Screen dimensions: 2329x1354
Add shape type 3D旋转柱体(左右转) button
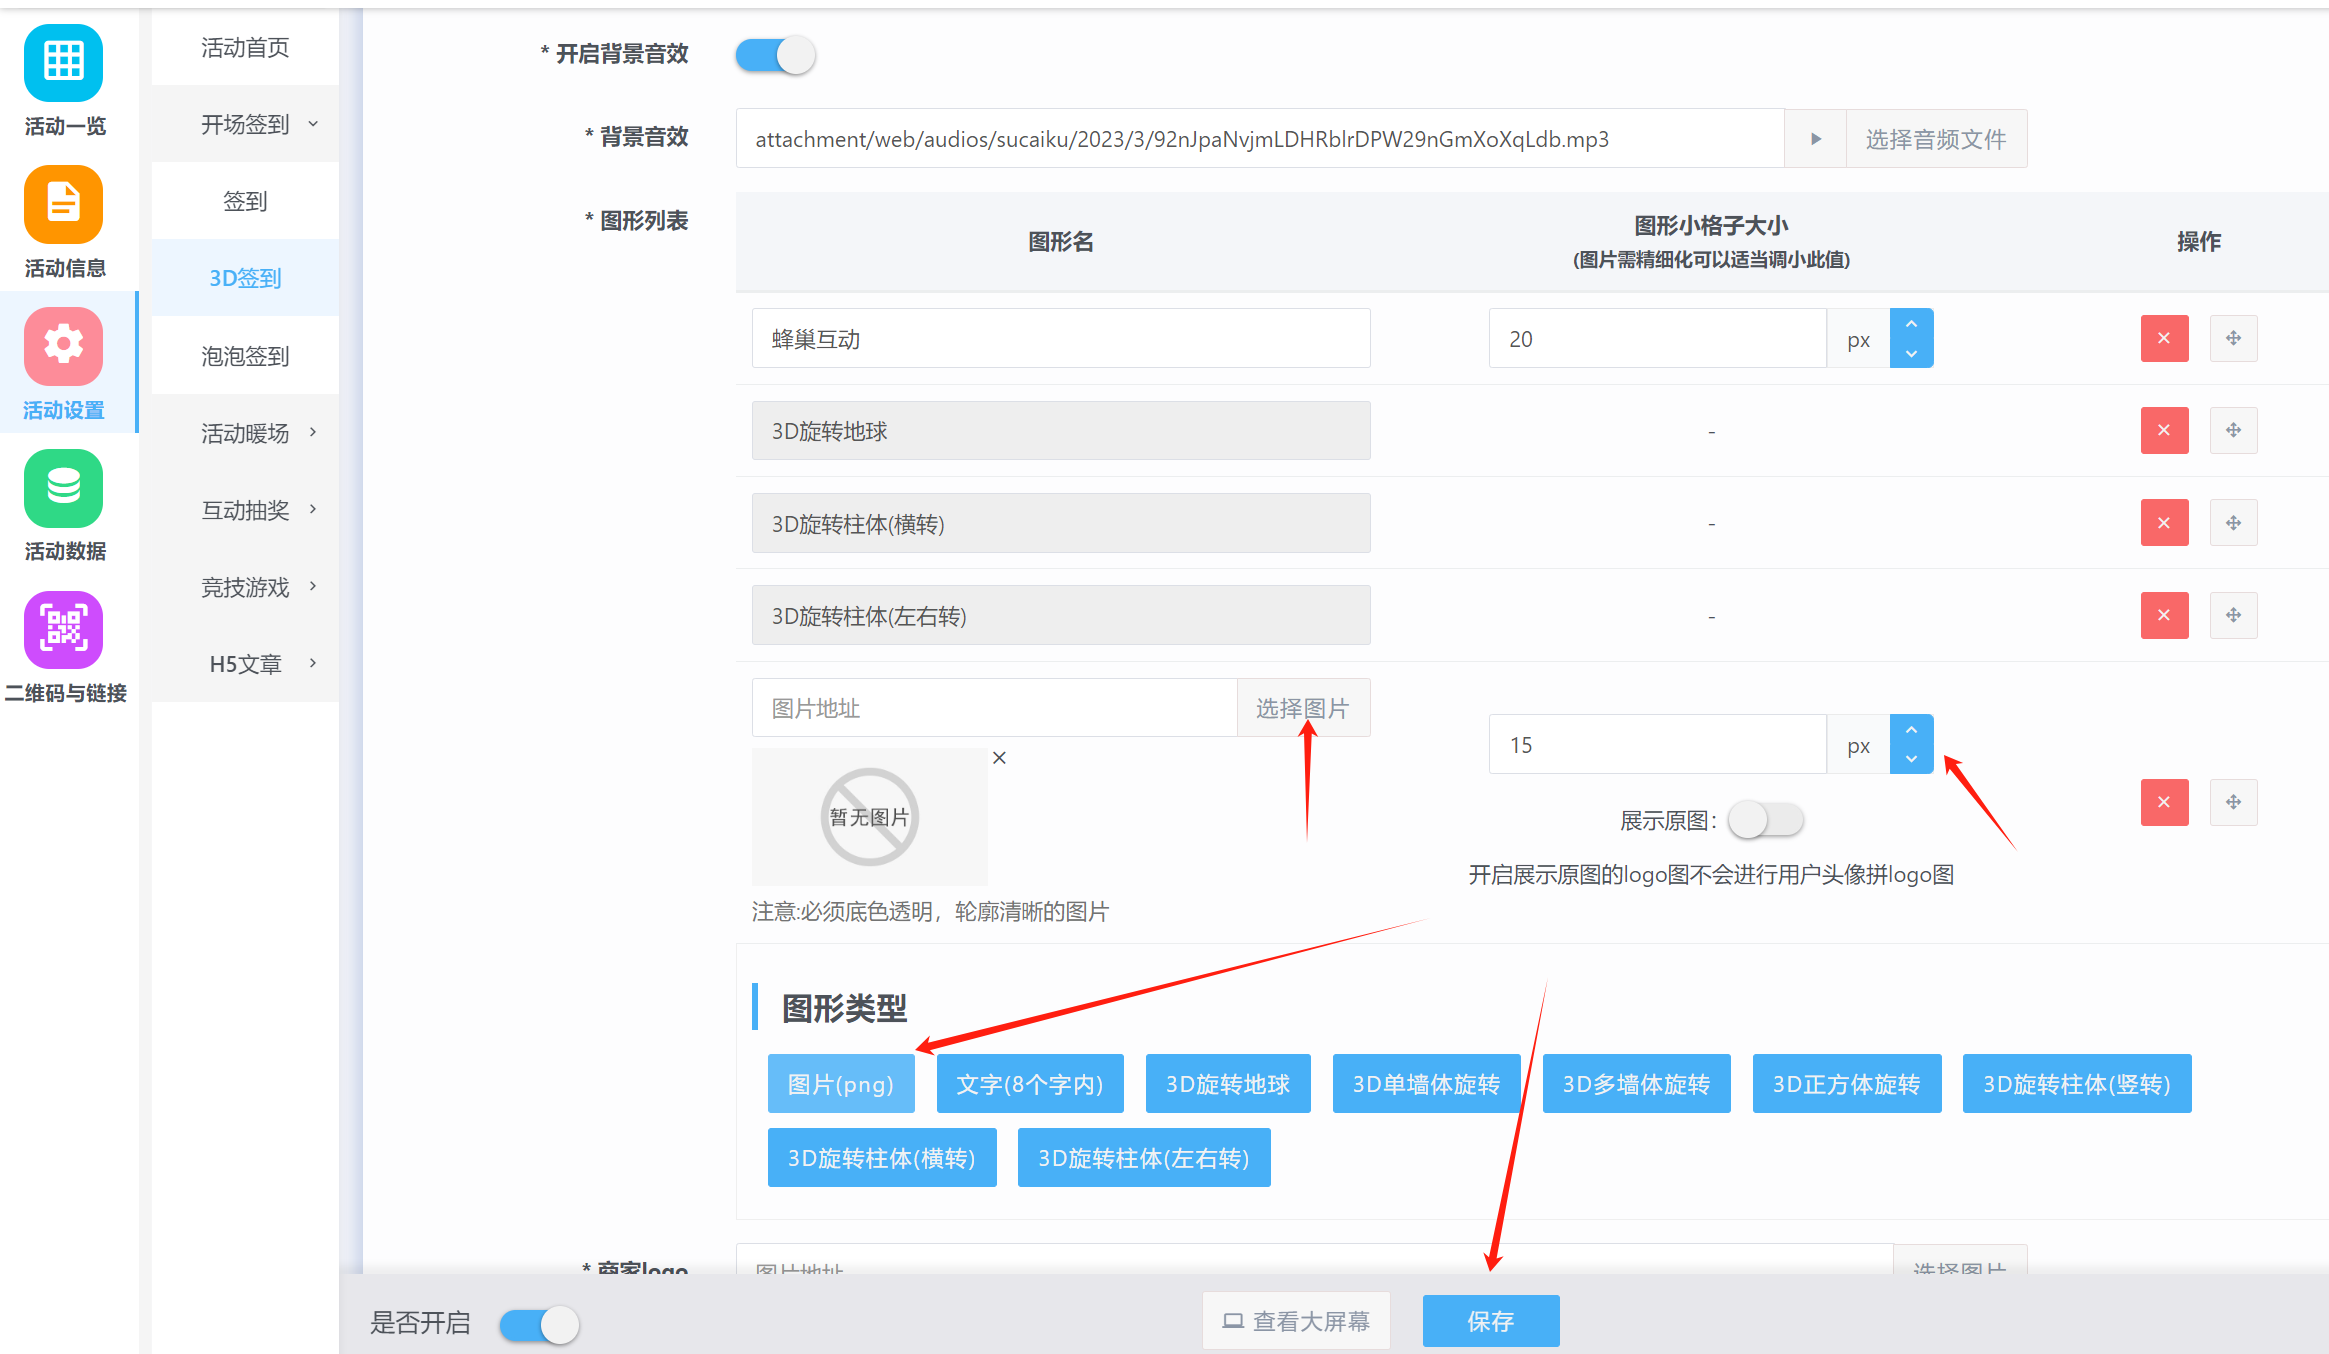point(1144,1158)
